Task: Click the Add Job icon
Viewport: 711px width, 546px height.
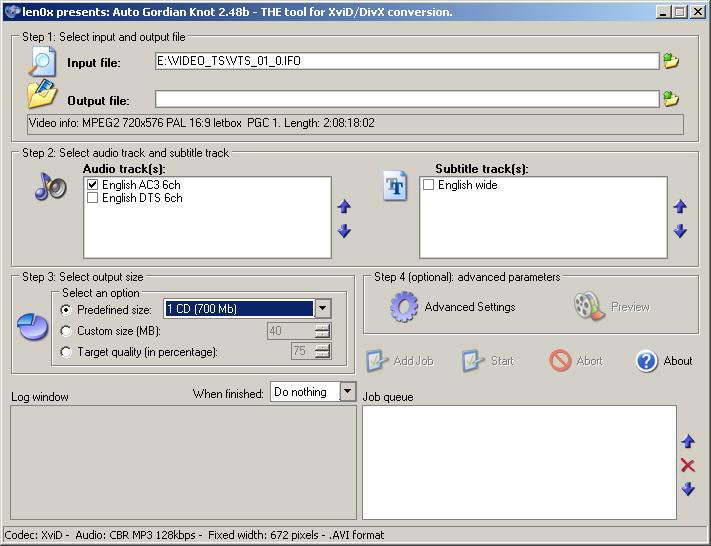Action: coord(376,361)
